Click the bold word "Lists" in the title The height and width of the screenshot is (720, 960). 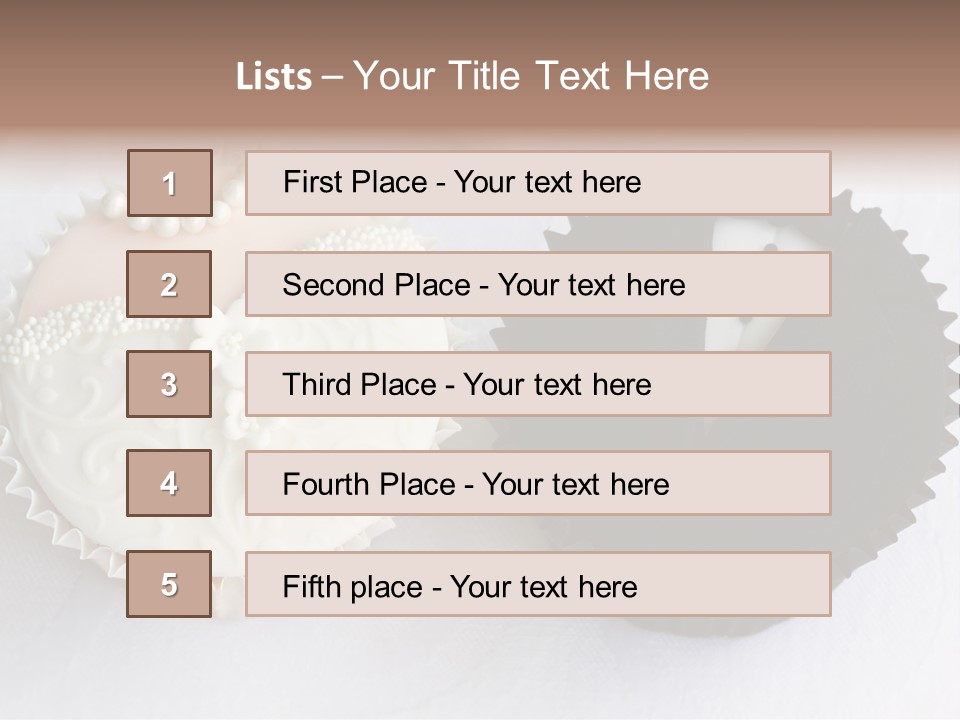point(273,76)
